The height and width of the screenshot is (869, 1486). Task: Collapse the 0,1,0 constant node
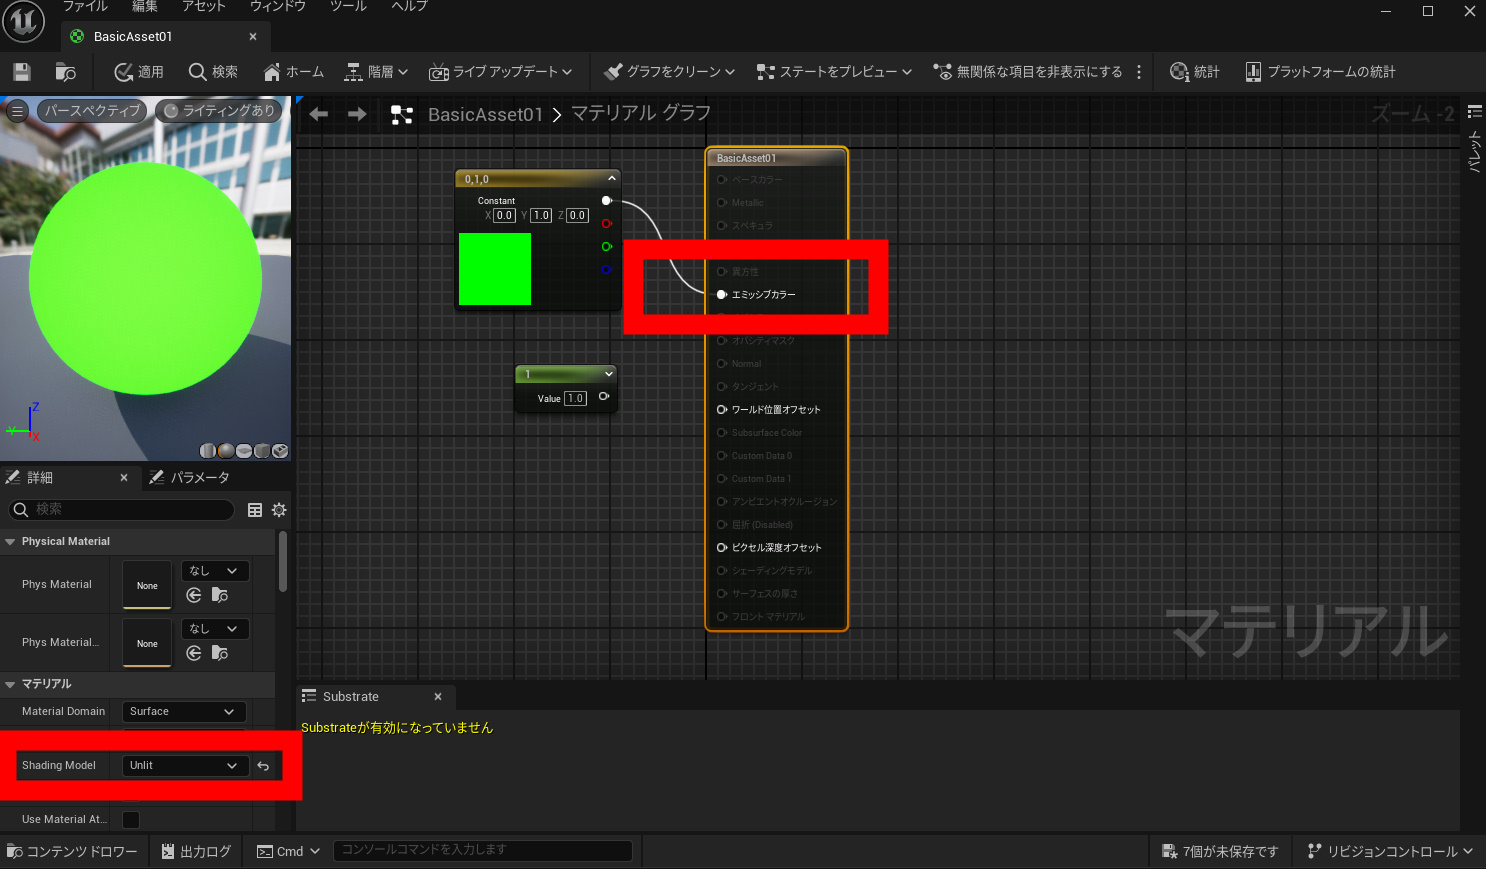point(611,178)
